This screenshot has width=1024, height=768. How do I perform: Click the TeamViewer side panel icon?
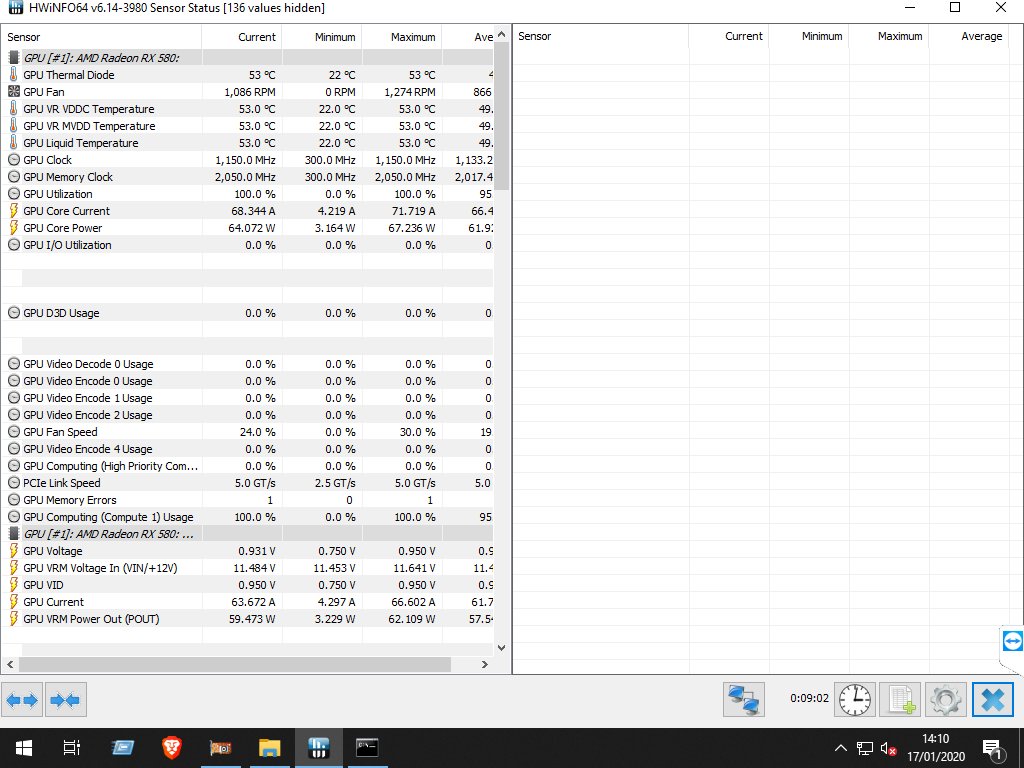[x=1012, y=641]
